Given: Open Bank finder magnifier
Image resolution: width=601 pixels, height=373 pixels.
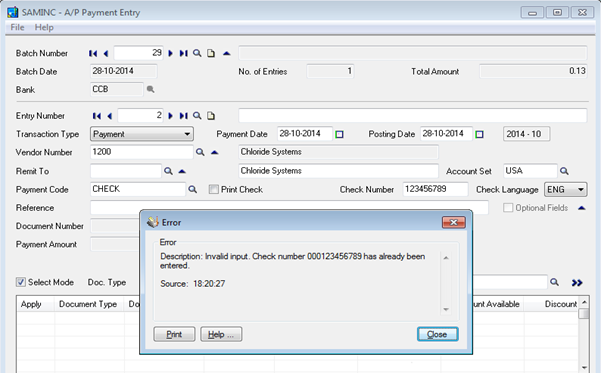Looking at the screenshot, I should coord(151,89).
